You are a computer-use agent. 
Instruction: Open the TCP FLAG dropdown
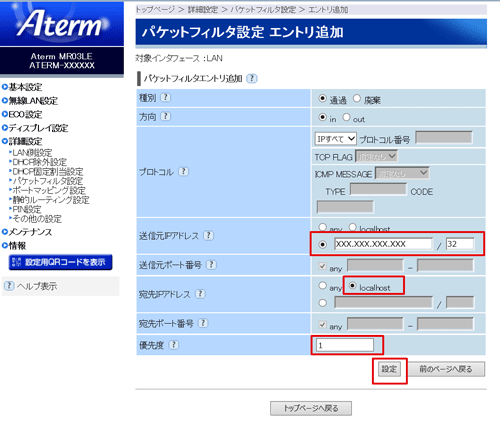tap(376, 156)
